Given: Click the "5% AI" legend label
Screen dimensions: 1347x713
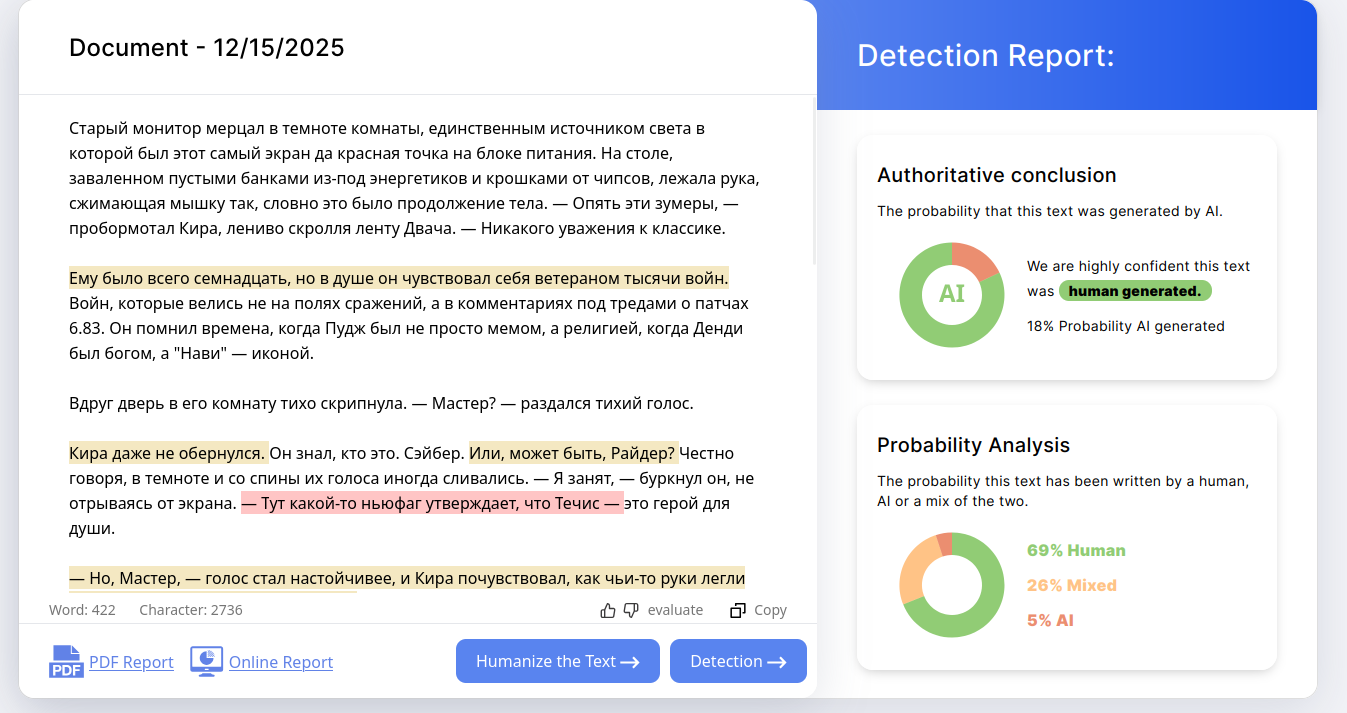Looking at the screenshot, I should [x=1050, y=620].
